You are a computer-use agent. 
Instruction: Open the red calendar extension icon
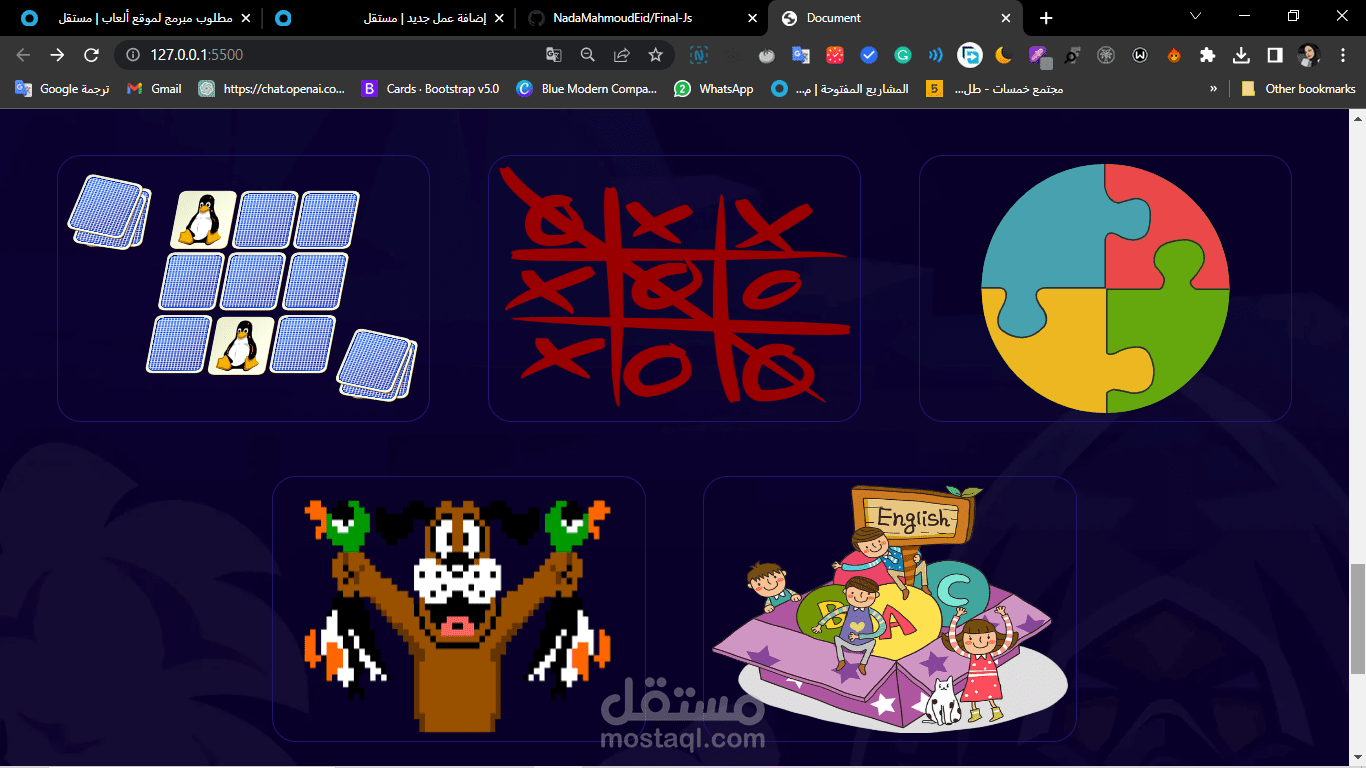coord(834,55)
